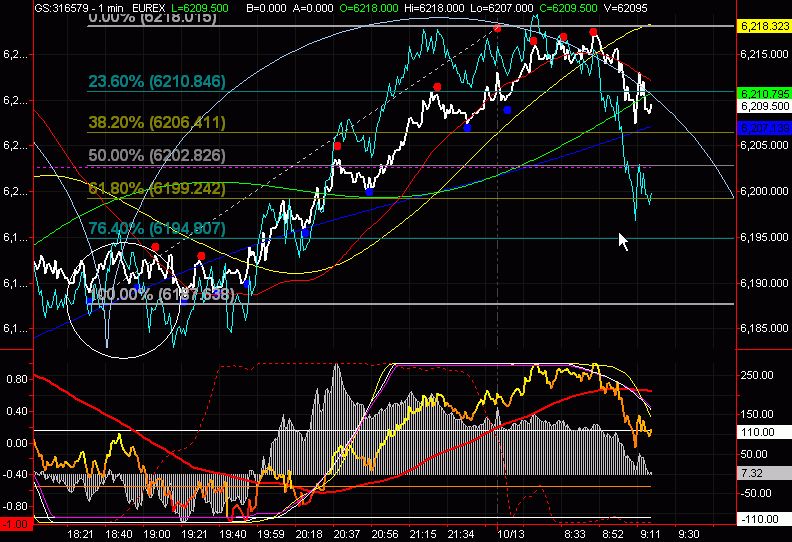Viewport: 792px width, 542px height.
Task: Click the 18:21 time axis label
Action: (80, 534)
